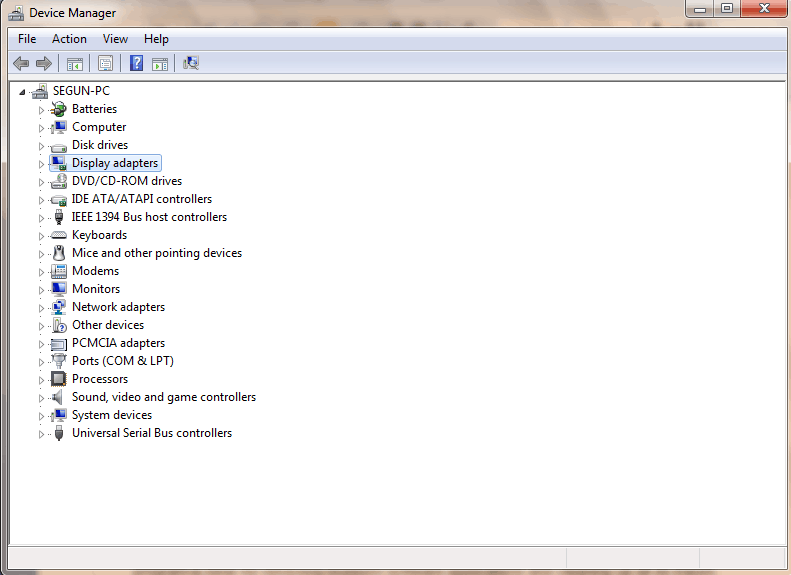Expand the Other devices arrow
This screenshot has height=575, width=791.
[41, 326]
